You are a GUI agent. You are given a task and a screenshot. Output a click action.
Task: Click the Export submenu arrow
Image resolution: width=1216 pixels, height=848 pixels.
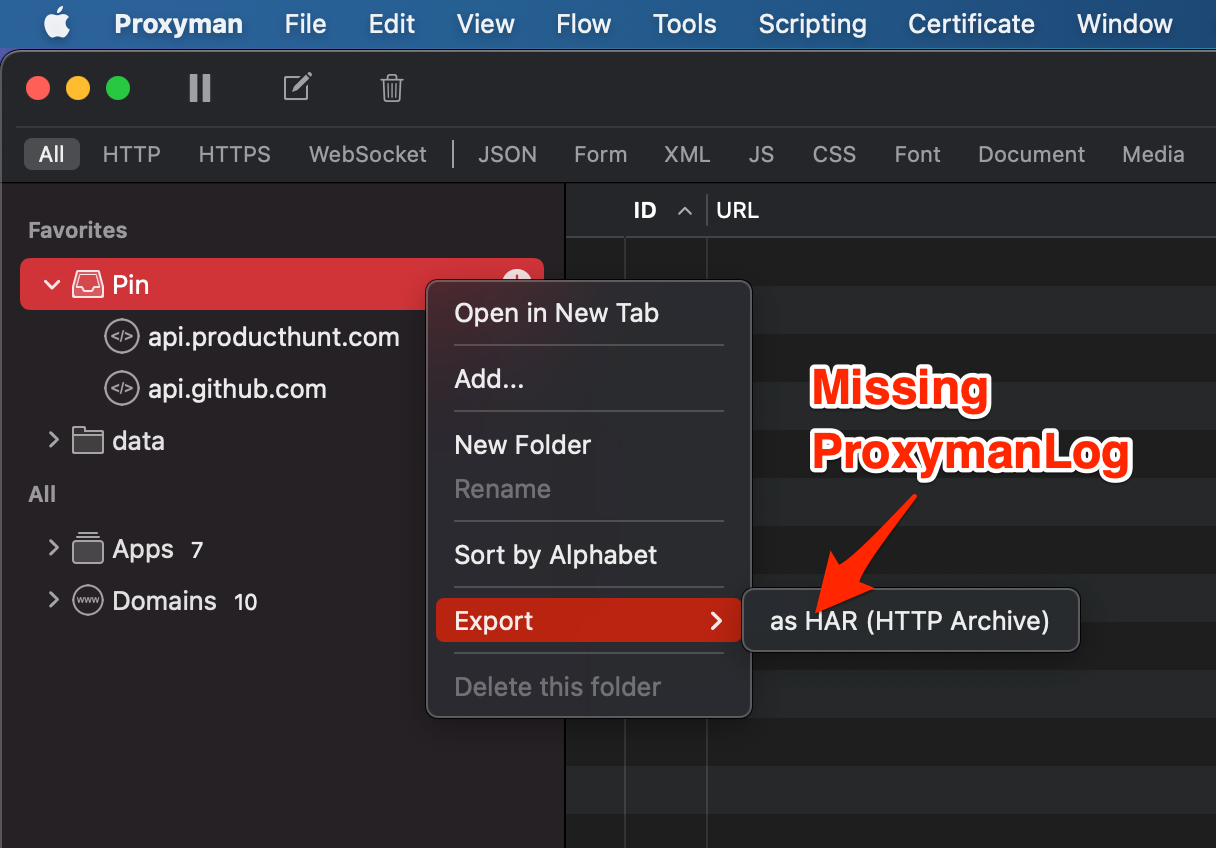tap(716, 621)
